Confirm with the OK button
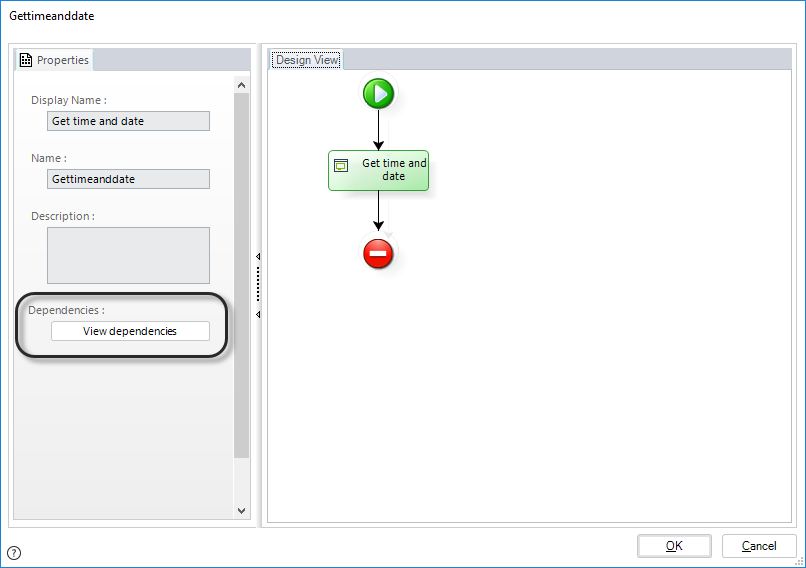806x568 pixels. (x=674, y=546)
